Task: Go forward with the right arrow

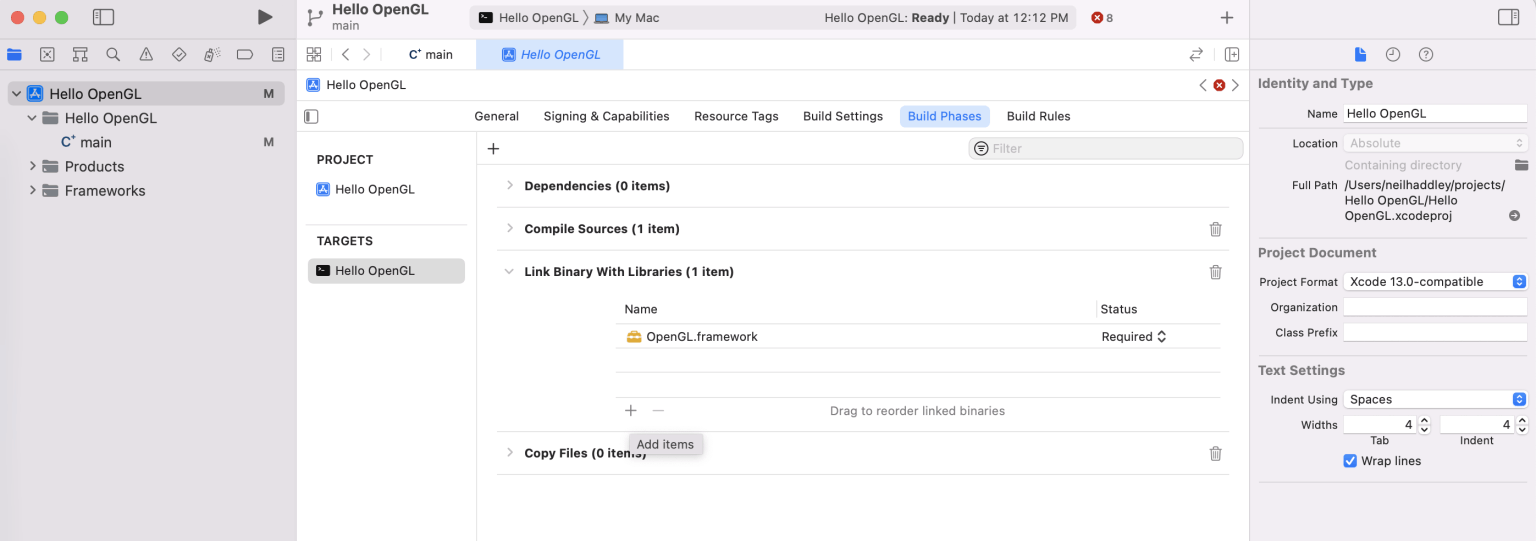Action: click(367, 55)
